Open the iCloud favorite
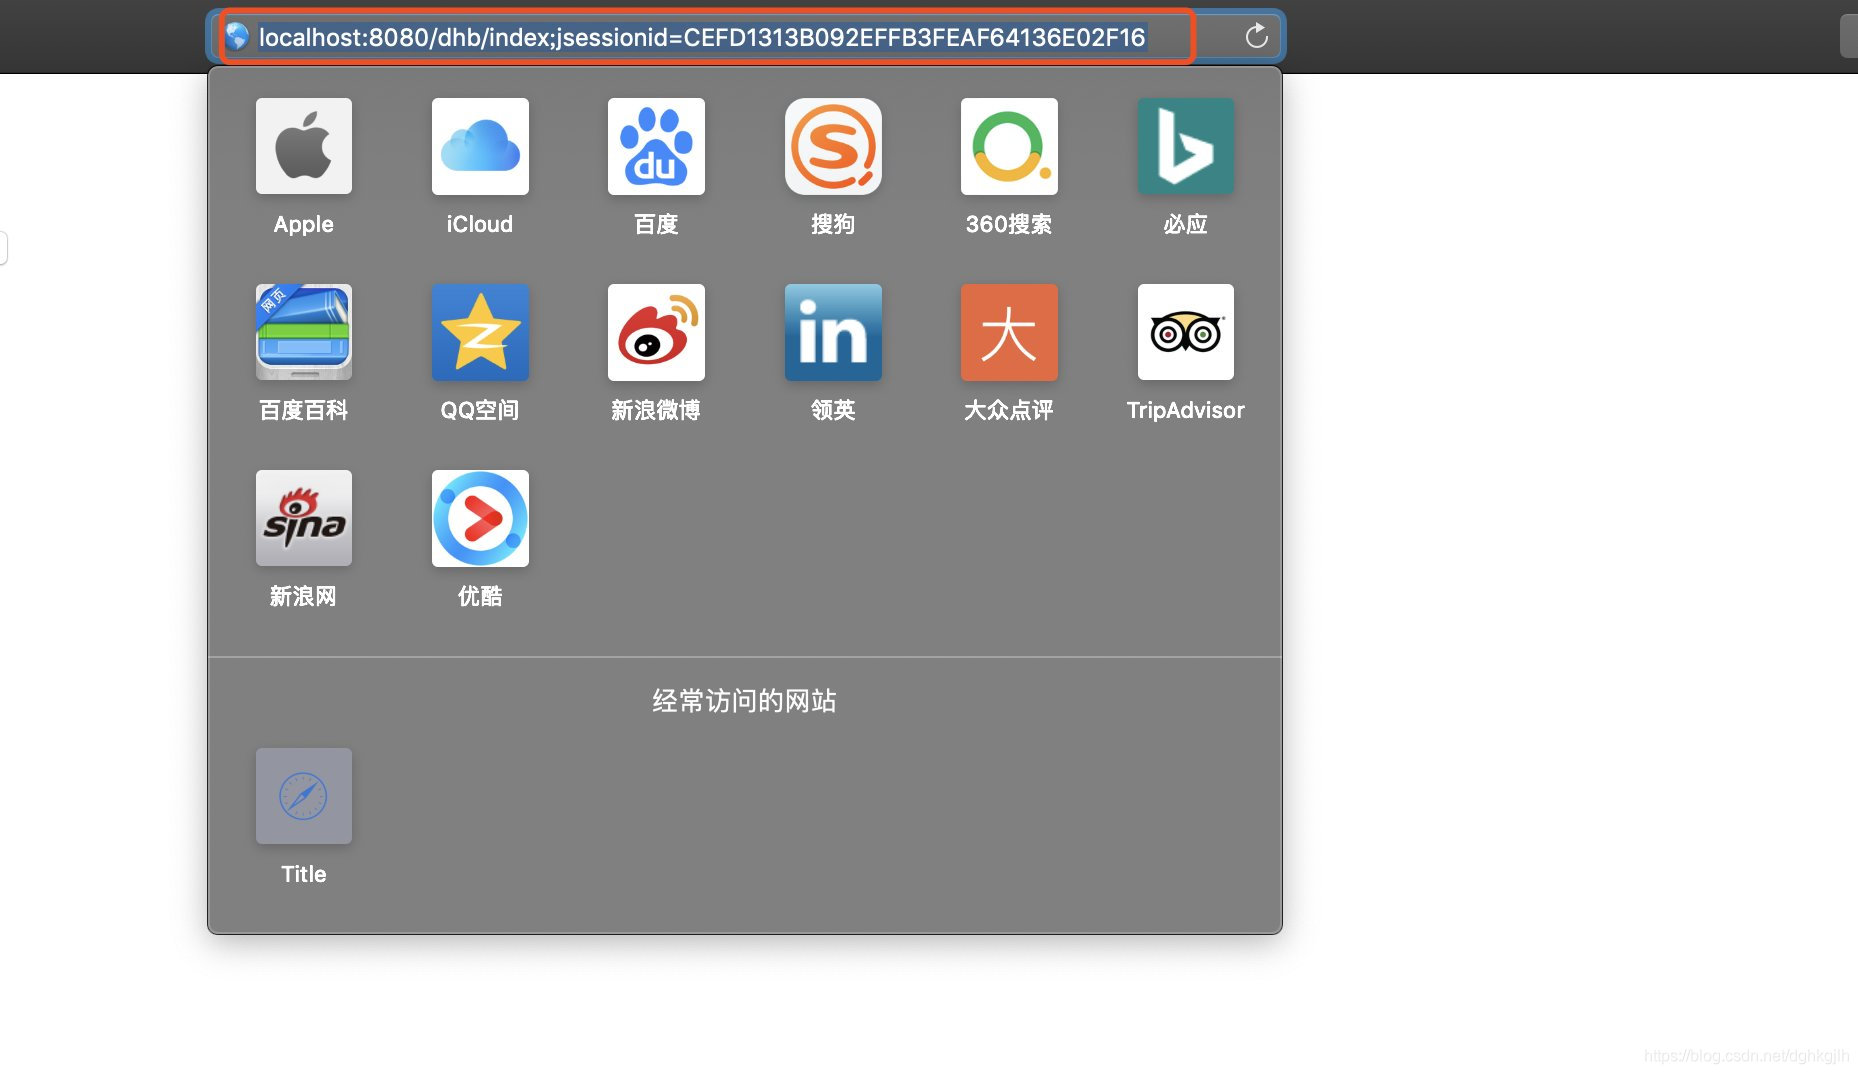Viewport: 1858px width, 1074px height. [x=480, y=146]
